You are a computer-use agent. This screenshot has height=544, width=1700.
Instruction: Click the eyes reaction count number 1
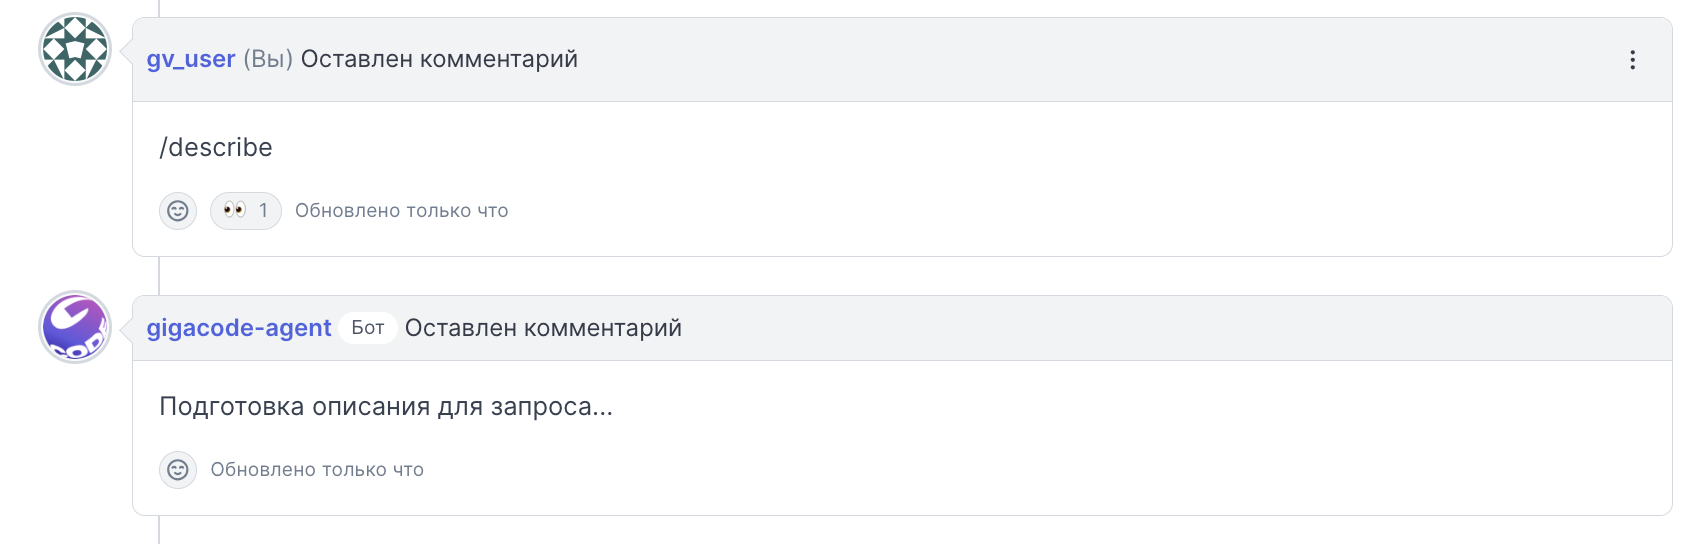[264, 211]
